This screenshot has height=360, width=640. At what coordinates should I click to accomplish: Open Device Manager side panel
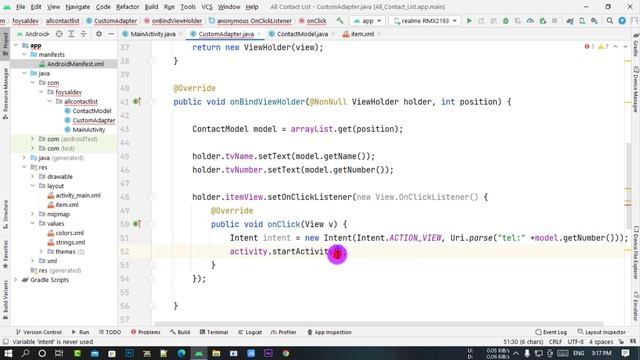coord(636,89)
